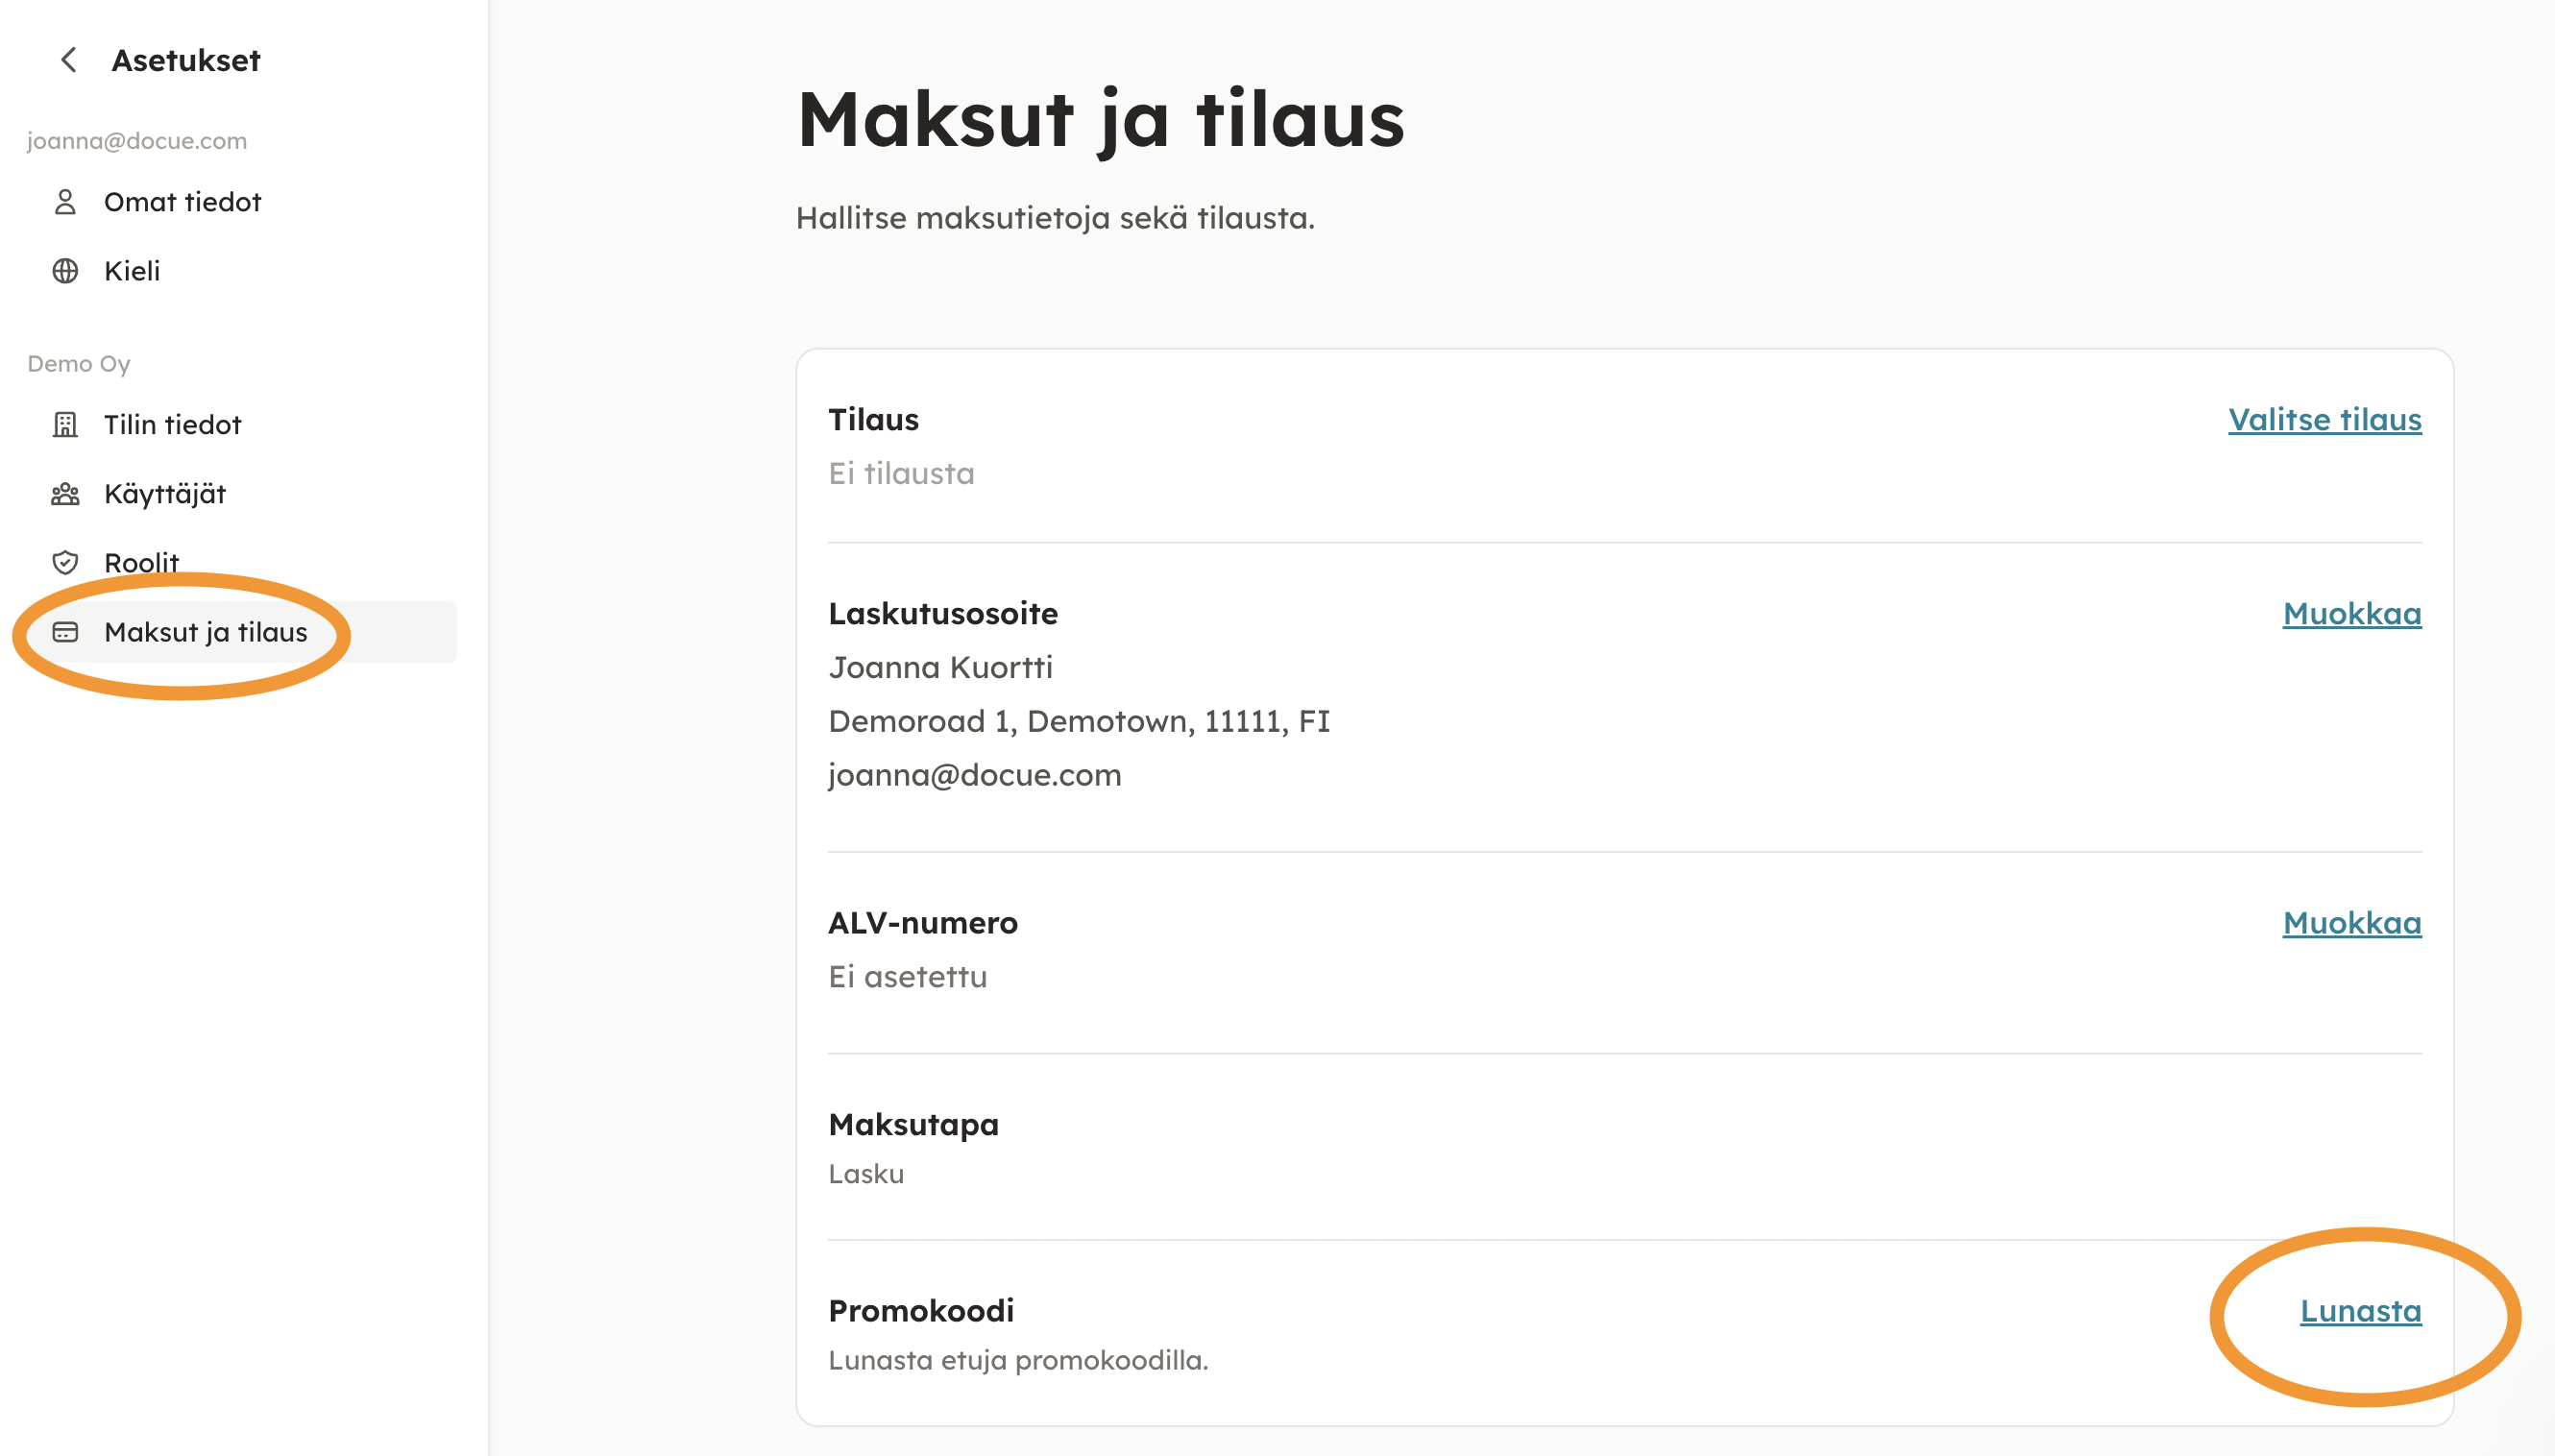Image resolution: width=2555 pixels, height=1456 pixels.
Task: Click the building icon for Tilin tiedot
Action: point(65,425)
